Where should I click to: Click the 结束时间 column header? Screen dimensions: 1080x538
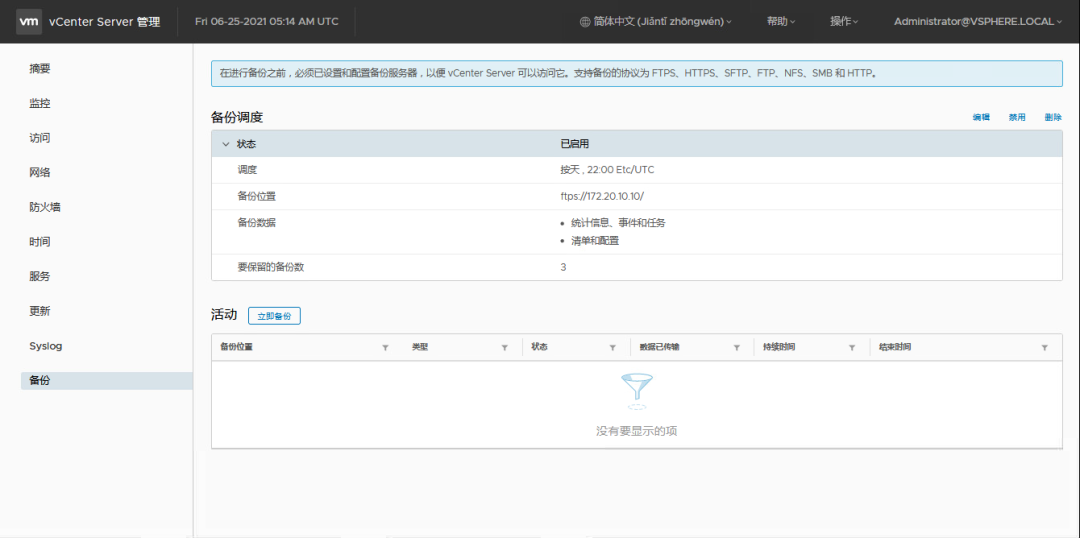click(x=895, y=347)
